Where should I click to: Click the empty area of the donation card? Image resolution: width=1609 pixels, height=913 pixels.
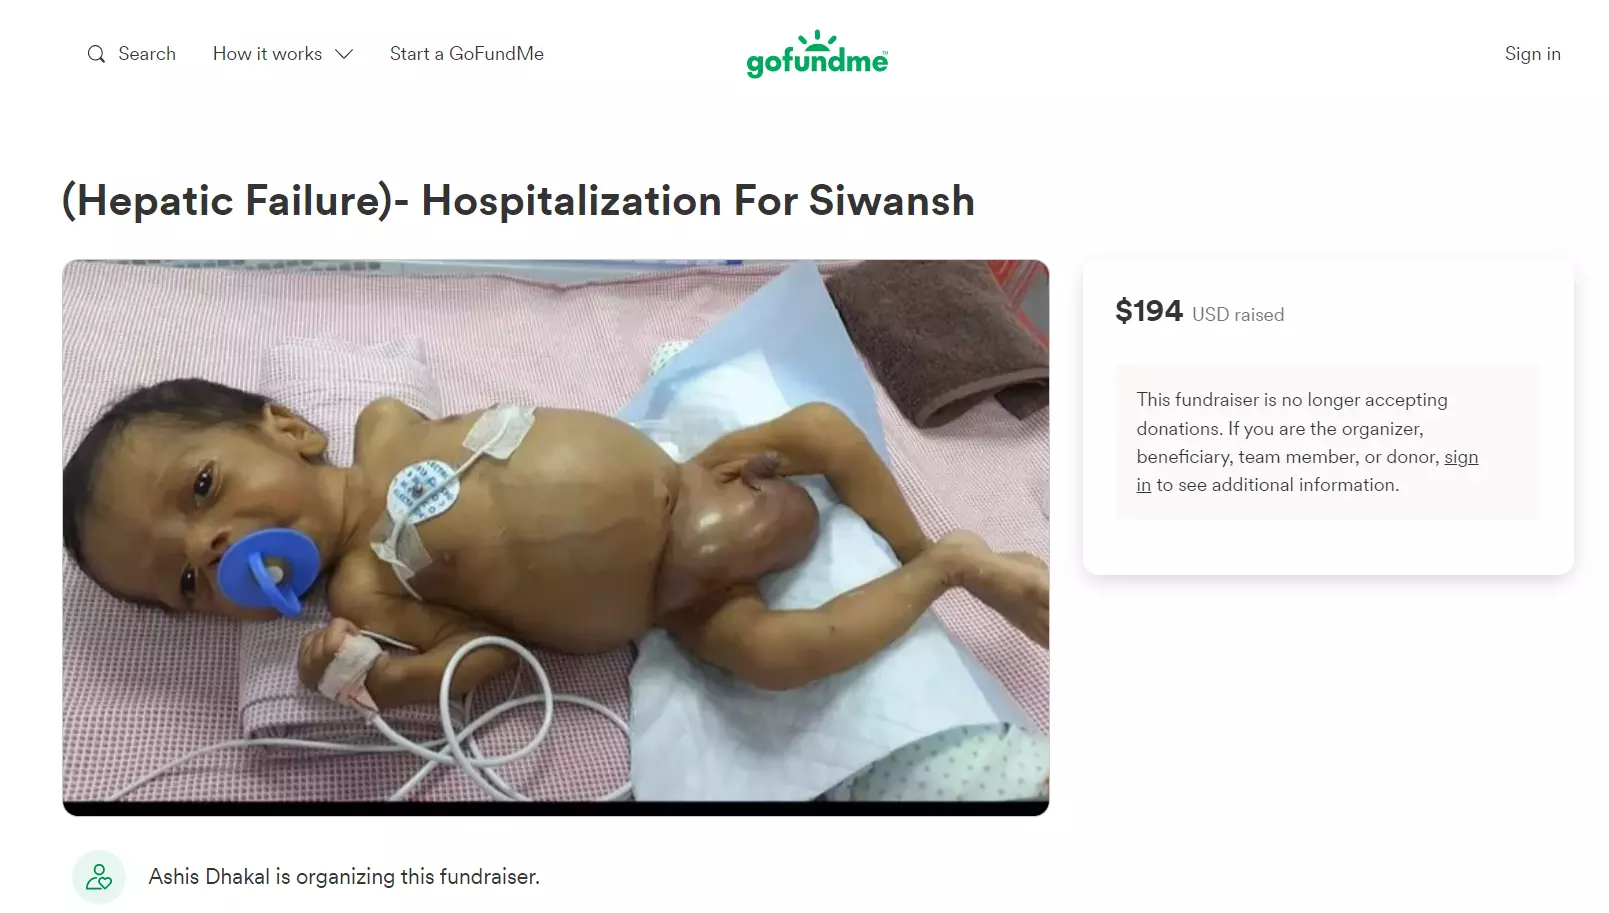click(1327, 547)
